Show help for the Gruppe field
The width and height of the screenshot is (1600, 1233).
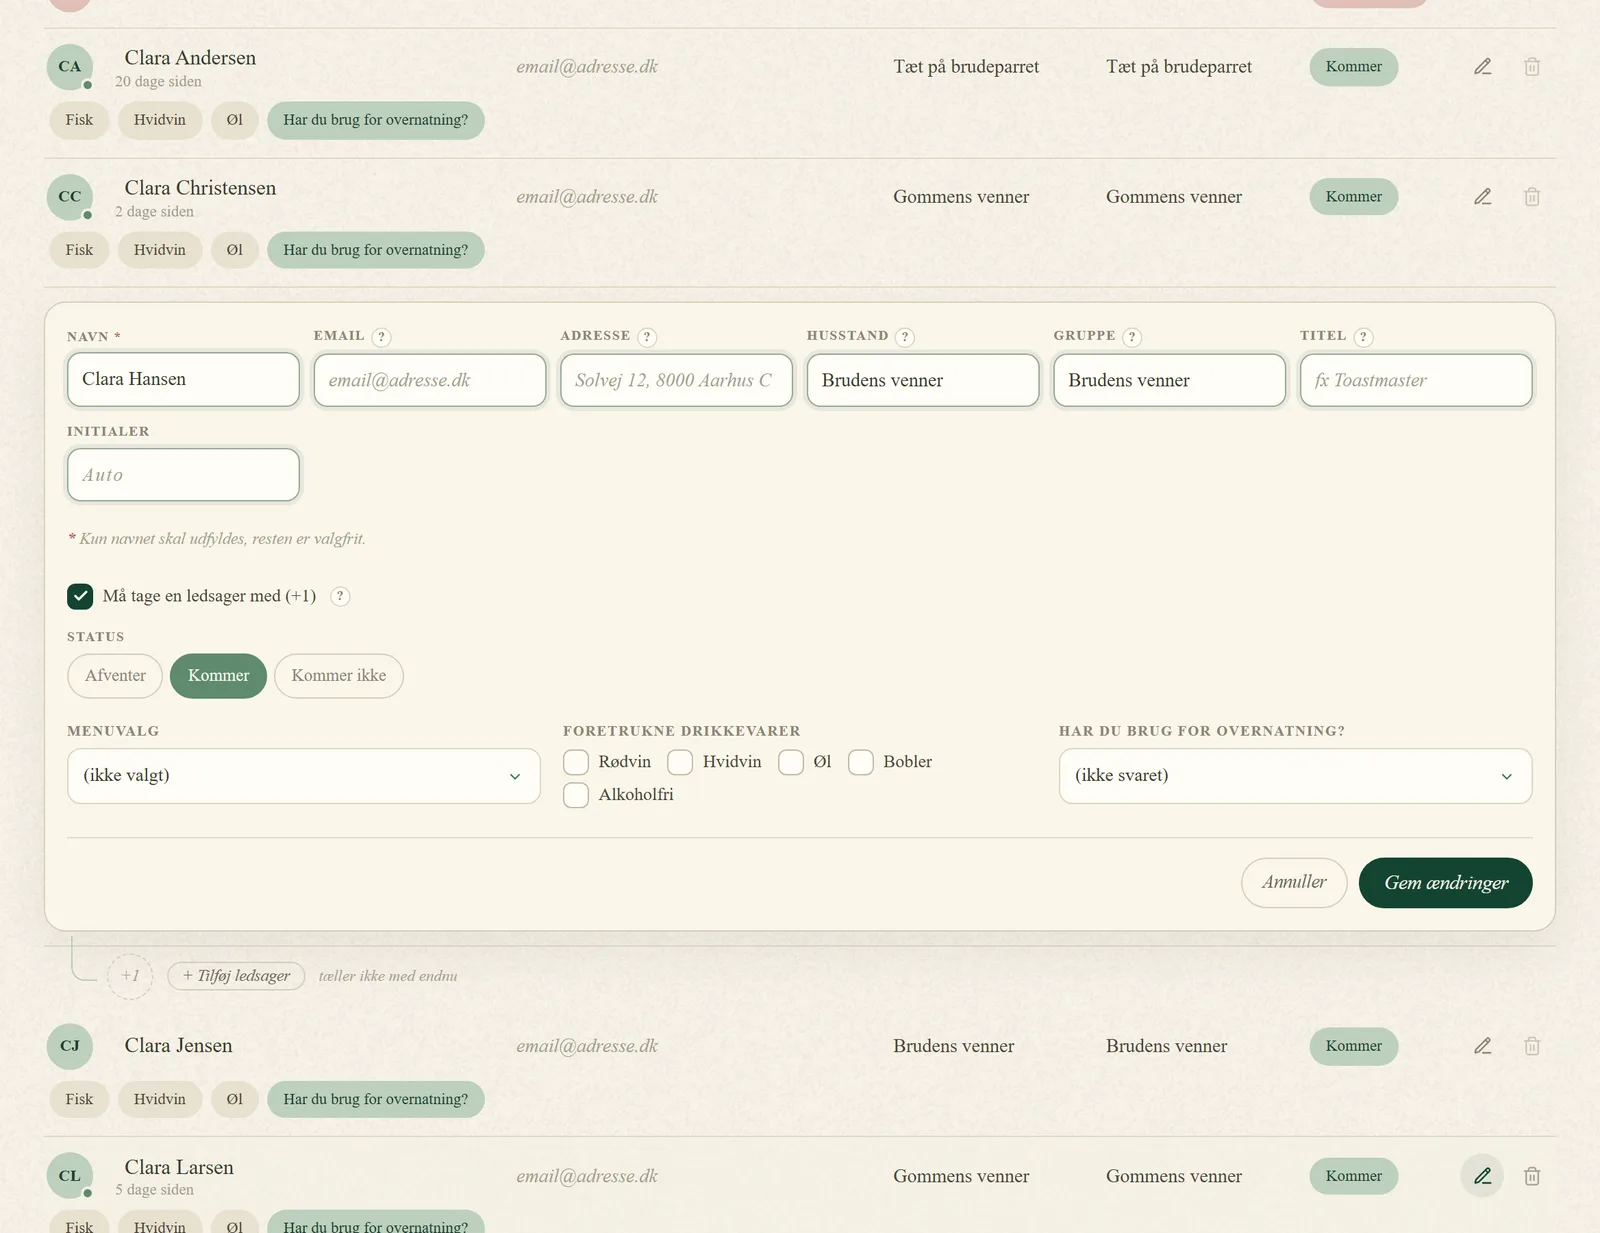(x=1132, y=337)
